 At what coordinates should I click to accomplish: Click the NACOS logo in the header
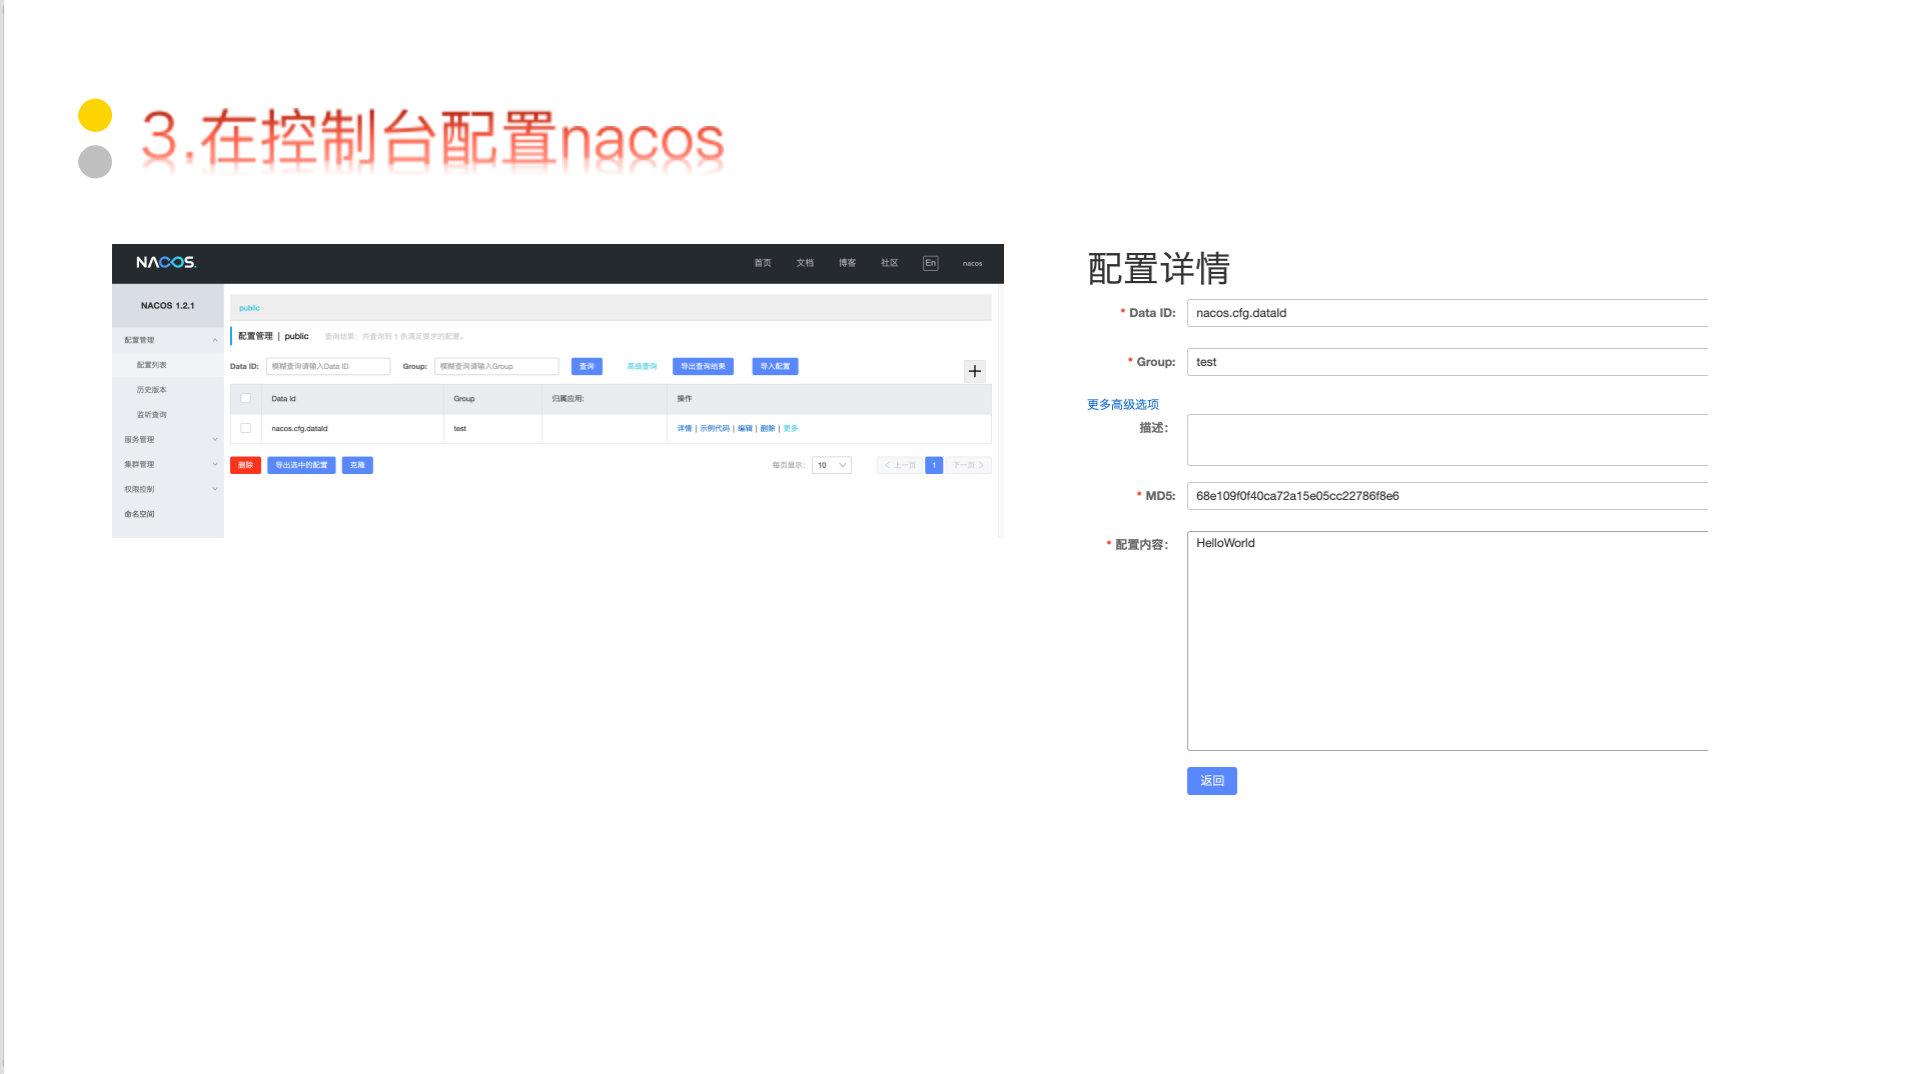pos(166,262)
